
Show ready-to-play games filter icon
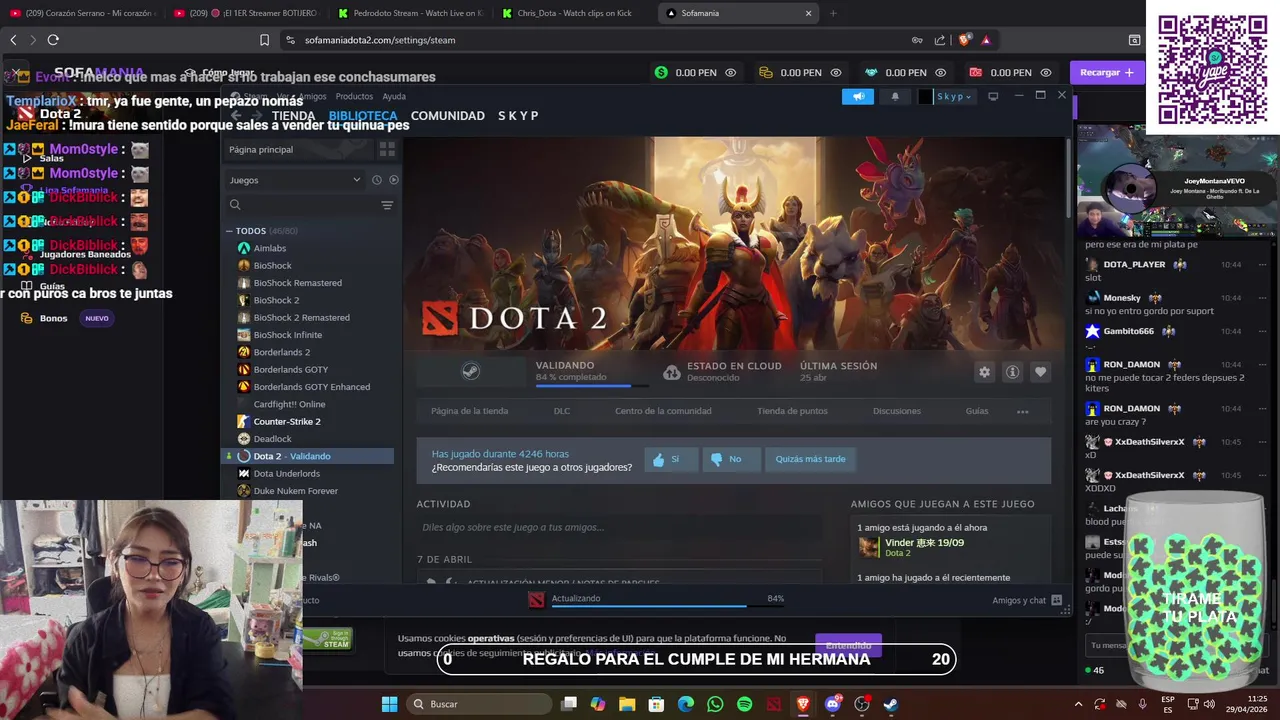tap(393, 180)
